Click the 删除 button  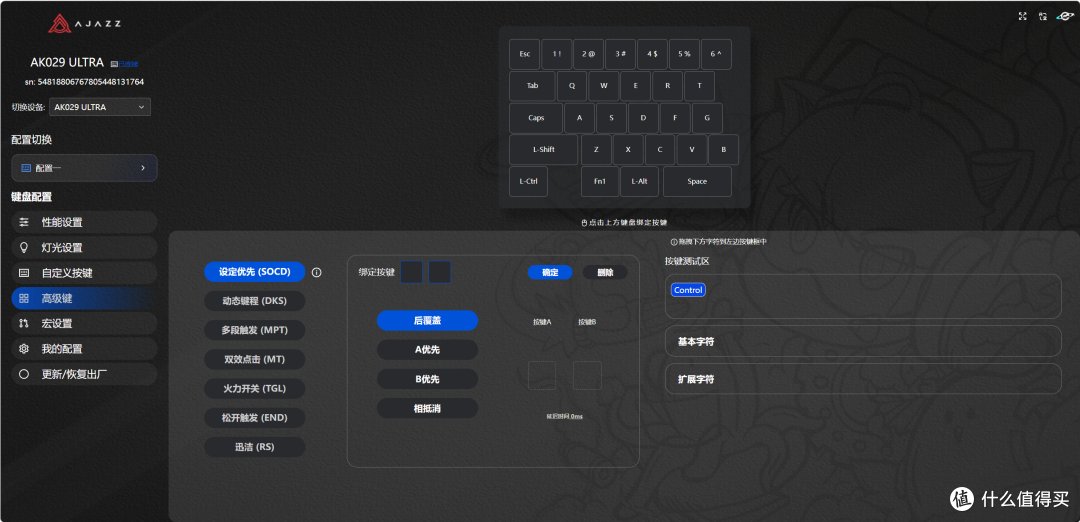[605, 272]
